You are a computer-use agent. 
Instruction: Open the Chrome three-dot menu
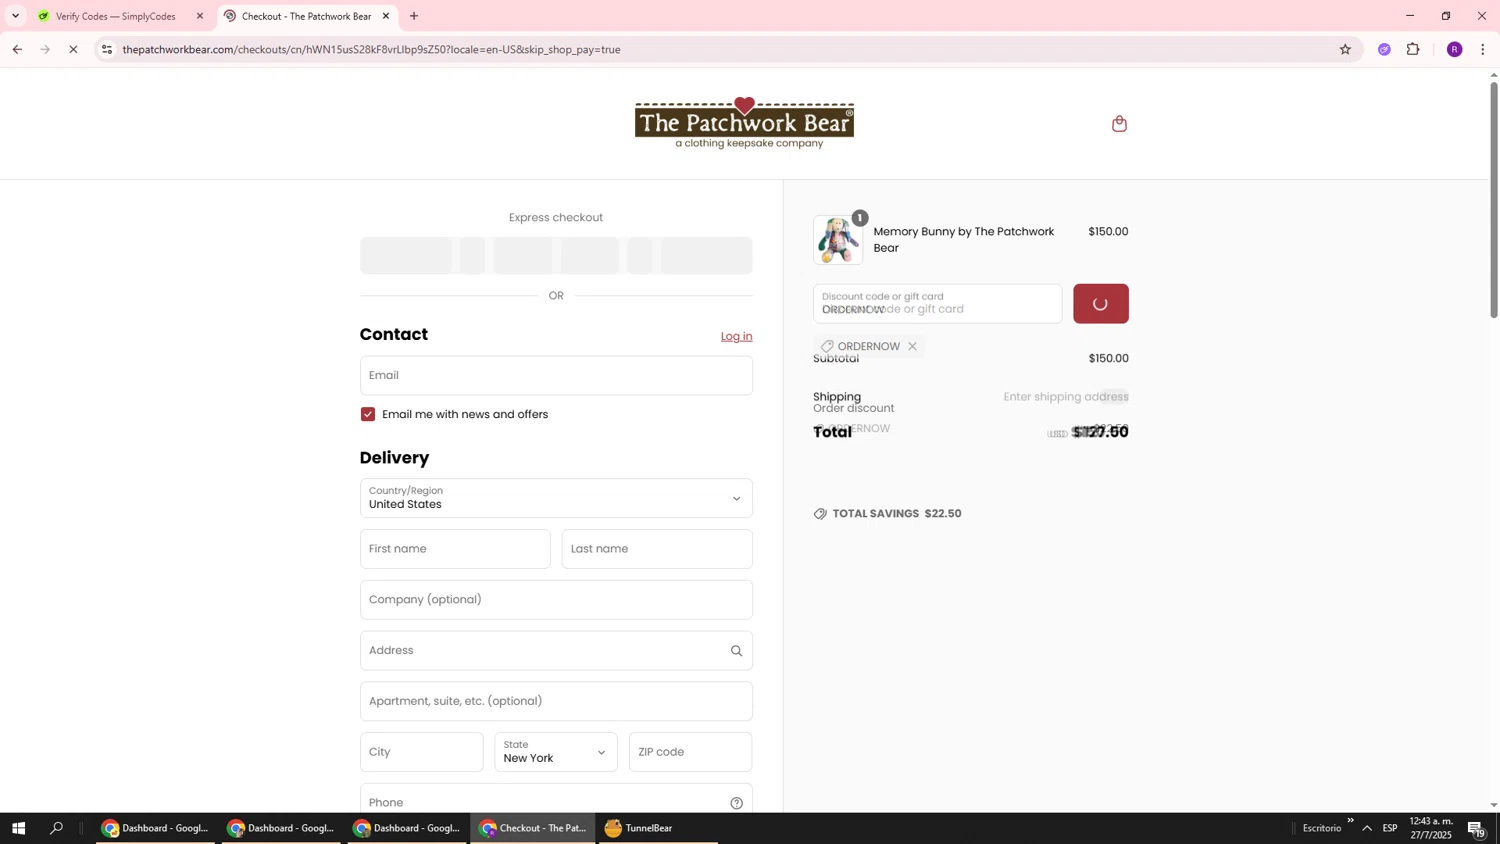[1482, 49]
